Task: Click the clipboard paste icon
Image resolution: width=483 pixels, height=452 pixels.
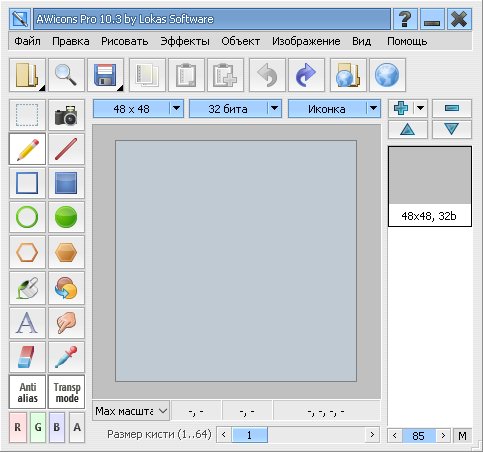Action: point(186,75)
